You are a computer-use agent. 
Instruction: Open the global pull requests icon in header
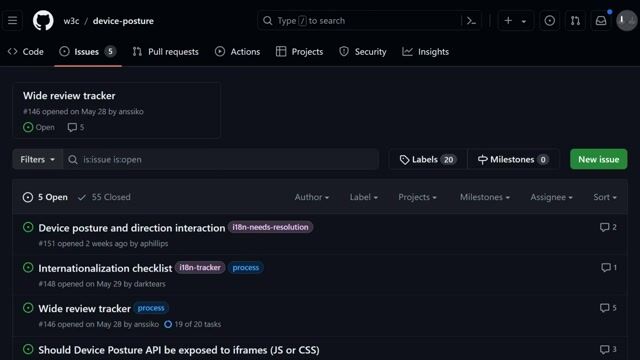coord(576,20)
